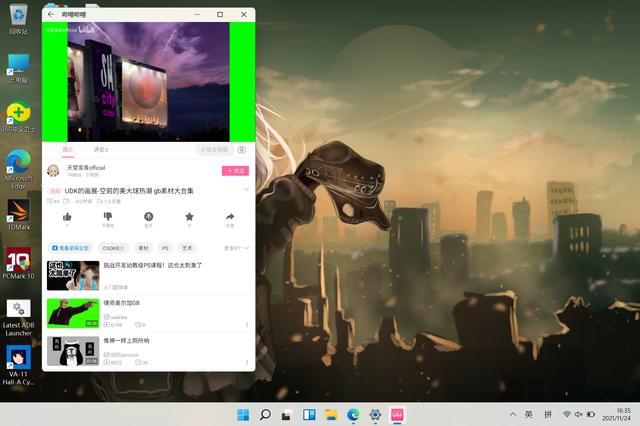Dislike the video with the thumbs-down icon

[x=108, y=216]
